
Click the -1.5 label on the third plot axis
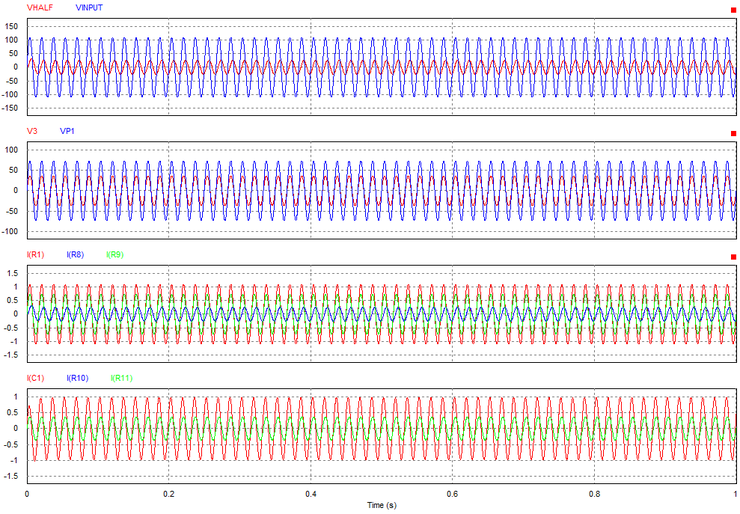click(x=13, y=354)
